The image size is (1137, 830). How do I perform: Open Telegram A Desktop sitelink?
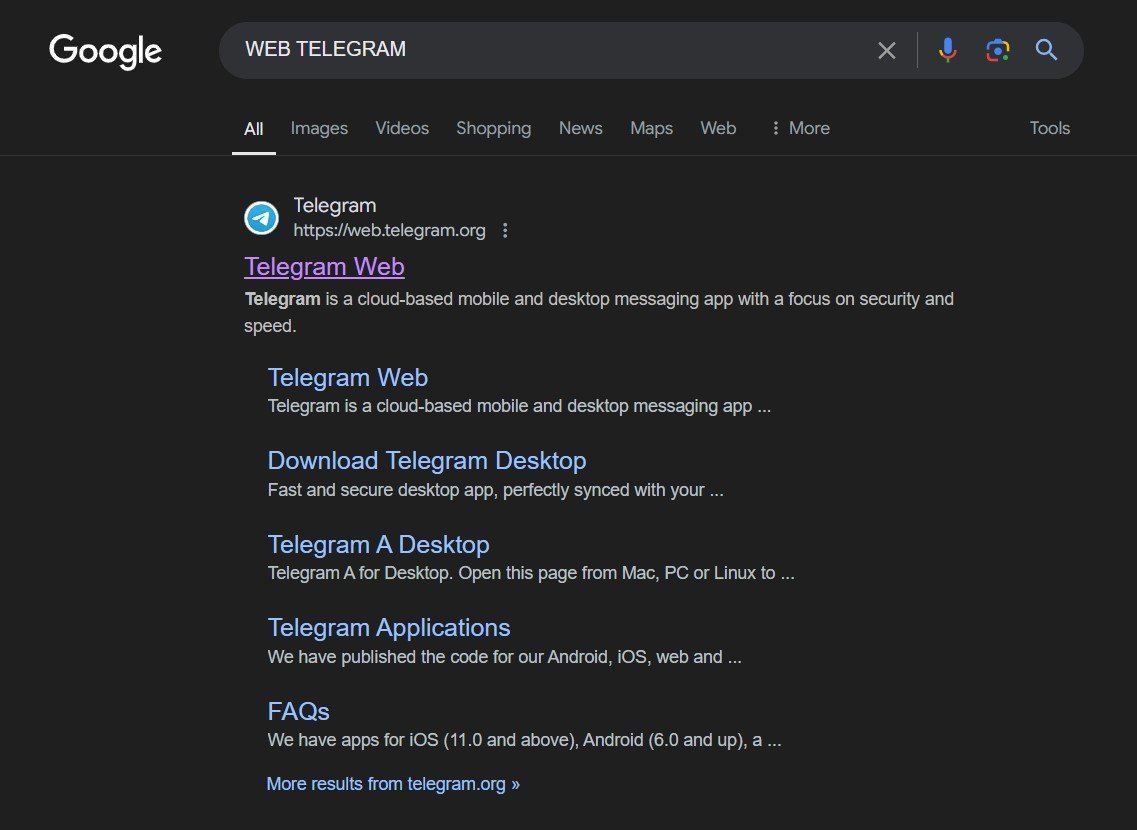click(x=378, y=544)
